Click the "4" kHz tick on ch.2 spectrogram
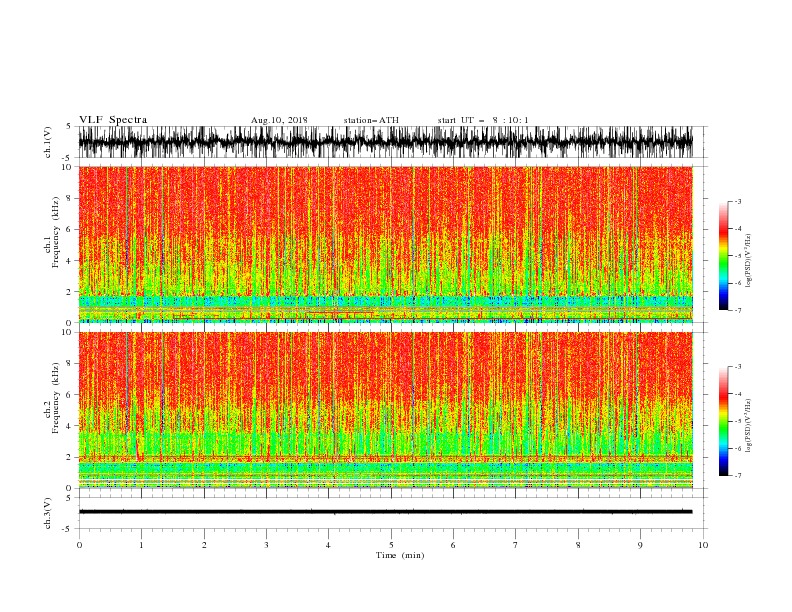The height and width of the screenshot is (612, 792). 70,426
